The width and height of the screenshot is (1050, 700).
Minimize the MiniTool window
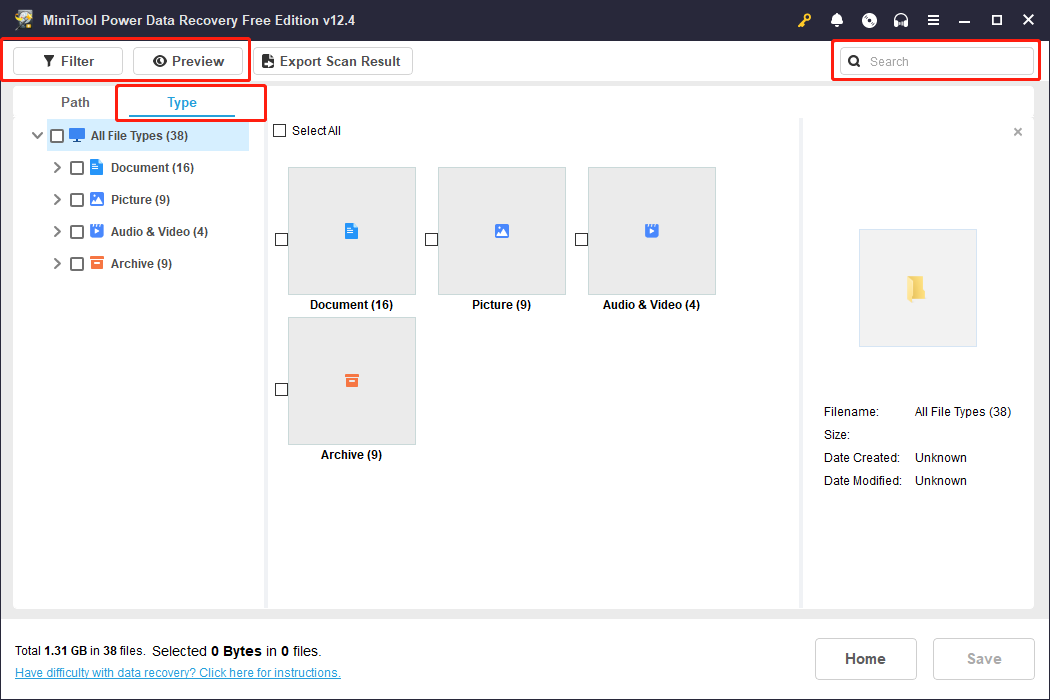[x=964, y=20]
